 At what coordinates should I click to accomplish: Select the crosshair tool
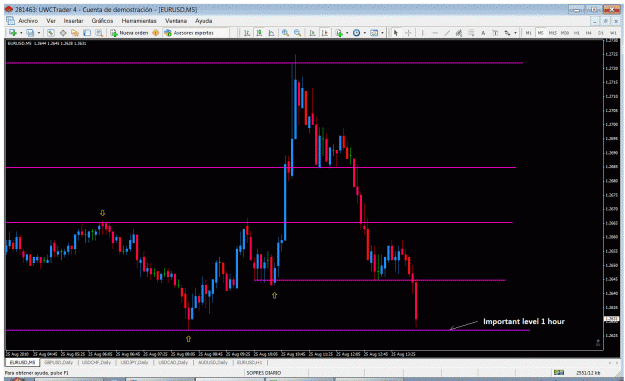408,33
